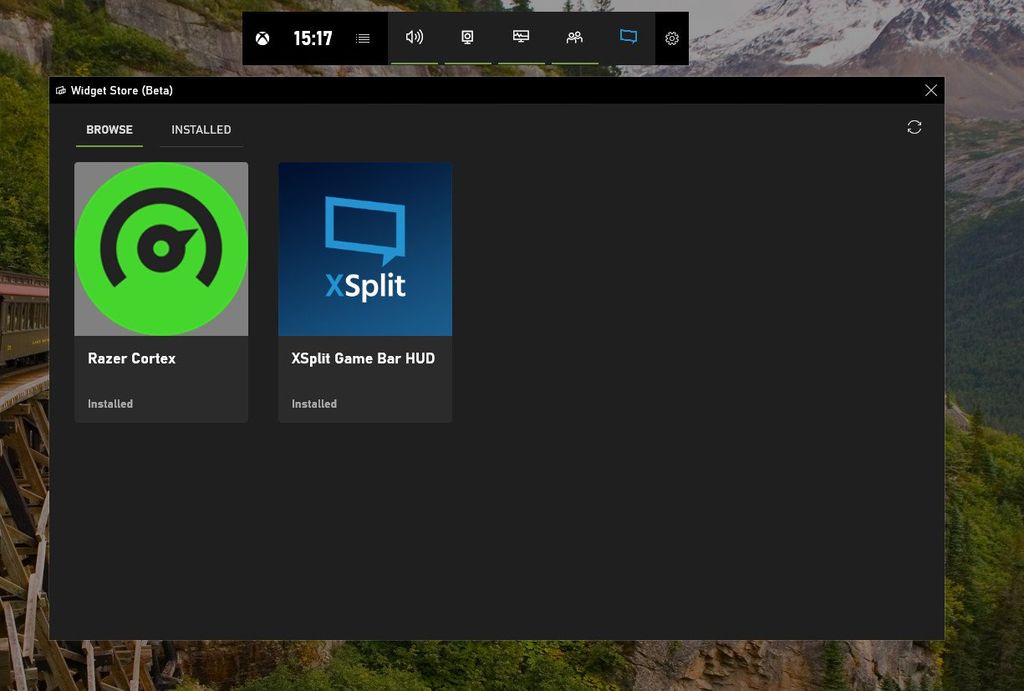Open the Xbox Game Bar home menu
Image resolution: width=1024 pixels, height=691 pixels.
pyautogui.click(x=263, y=38)
